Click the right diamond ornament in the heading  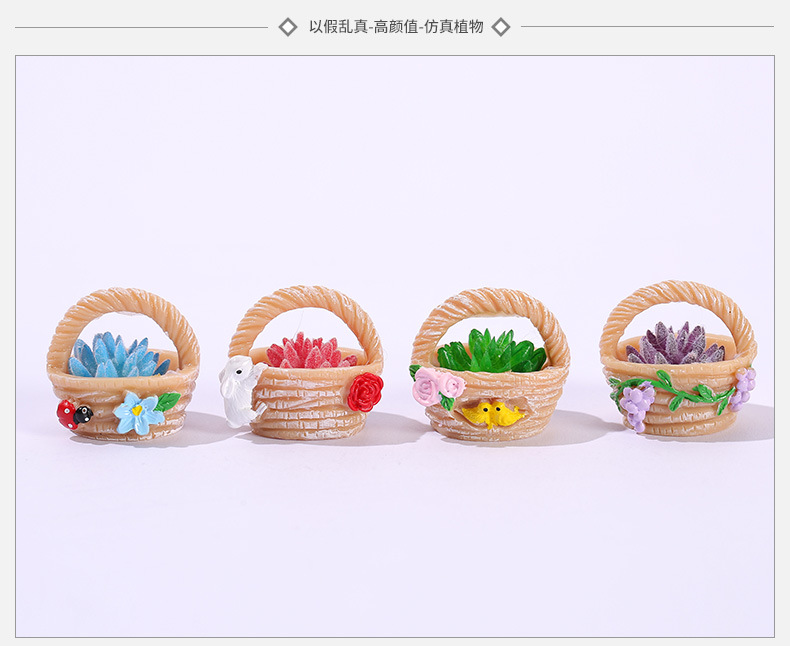(501, 27)
